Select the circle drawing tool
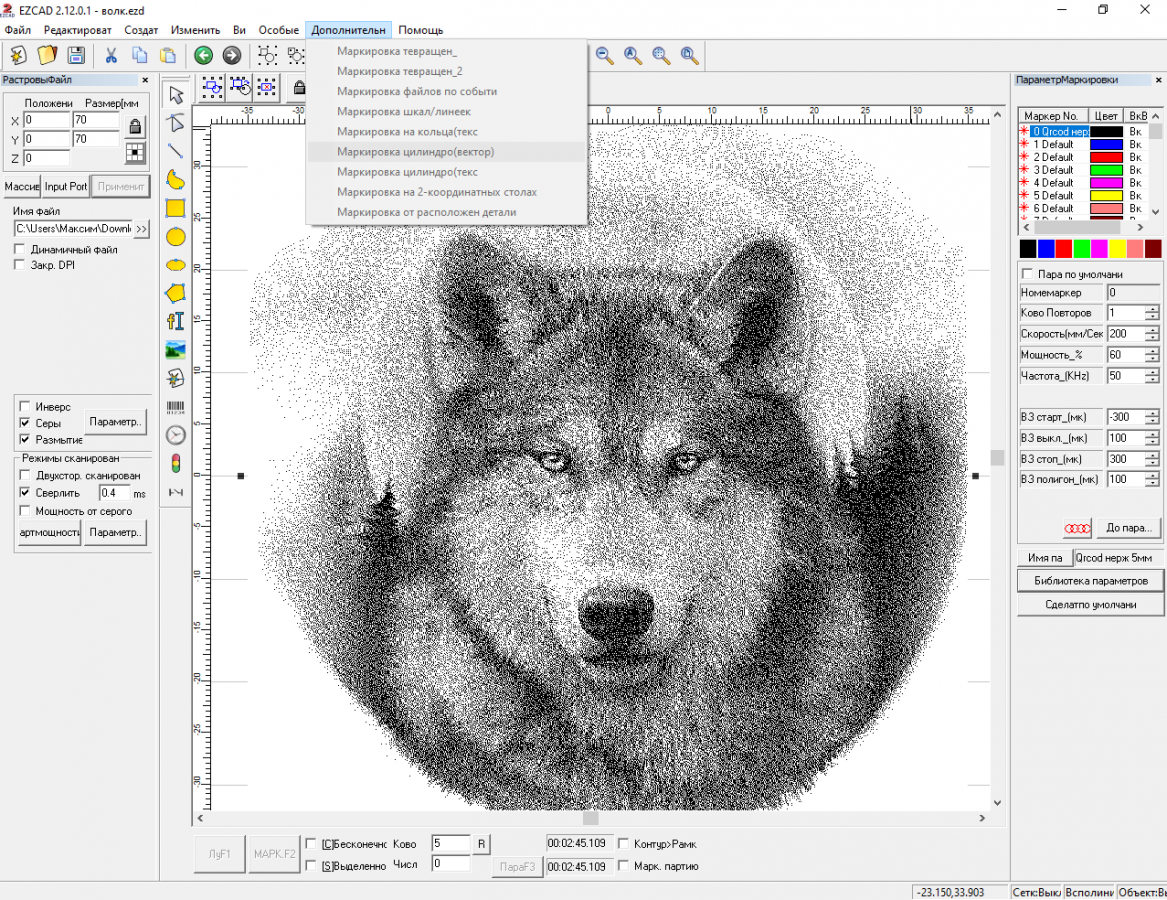 click(x=176, y=237)
